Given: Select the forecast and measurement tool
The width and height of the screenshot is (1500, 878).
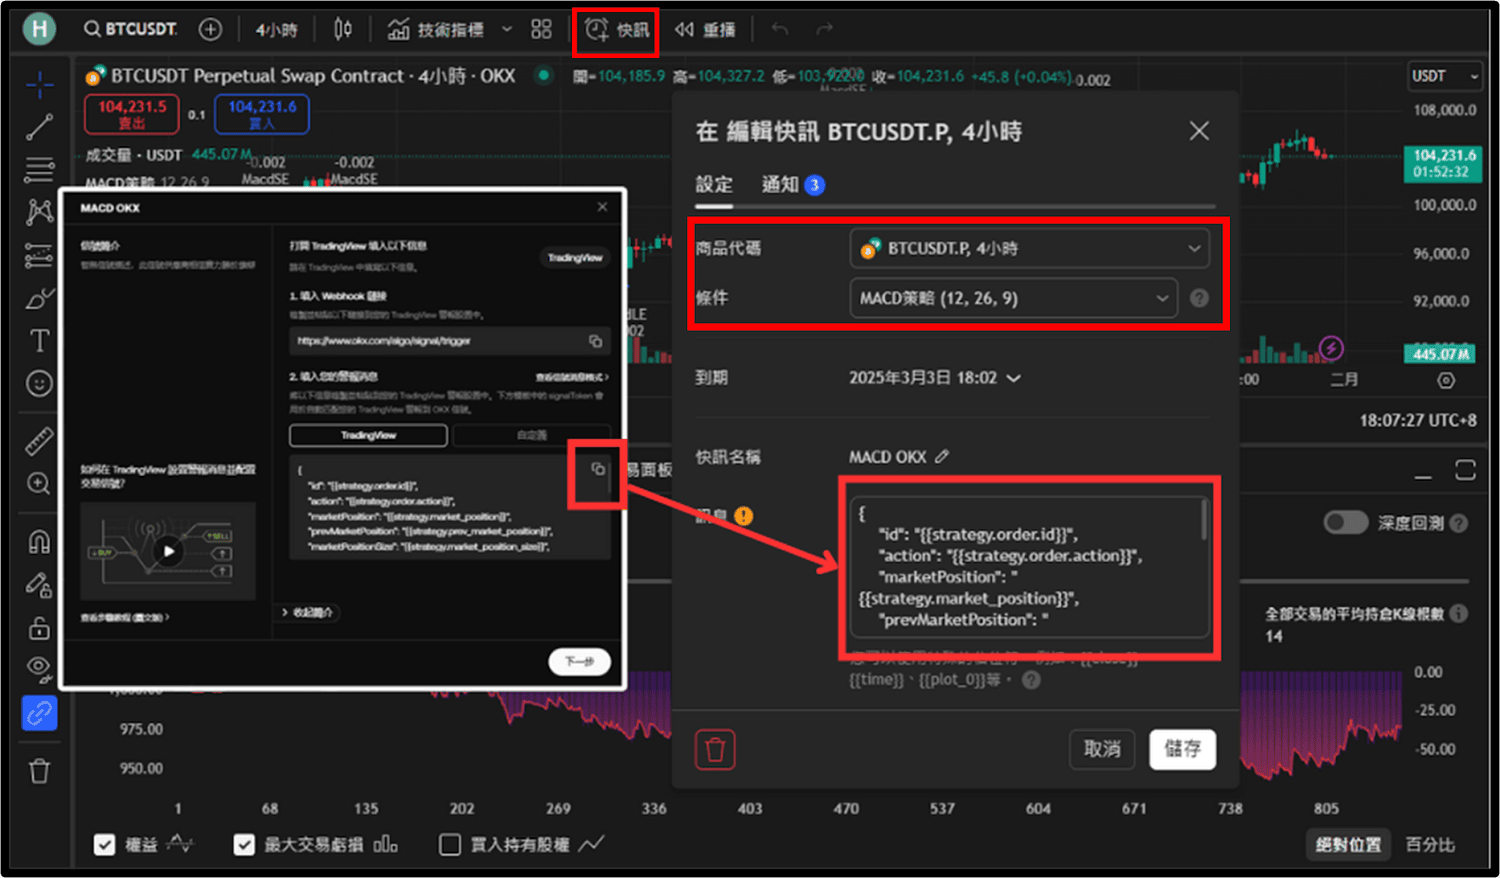Looking at the screenshot, I should tap(39, 255).
